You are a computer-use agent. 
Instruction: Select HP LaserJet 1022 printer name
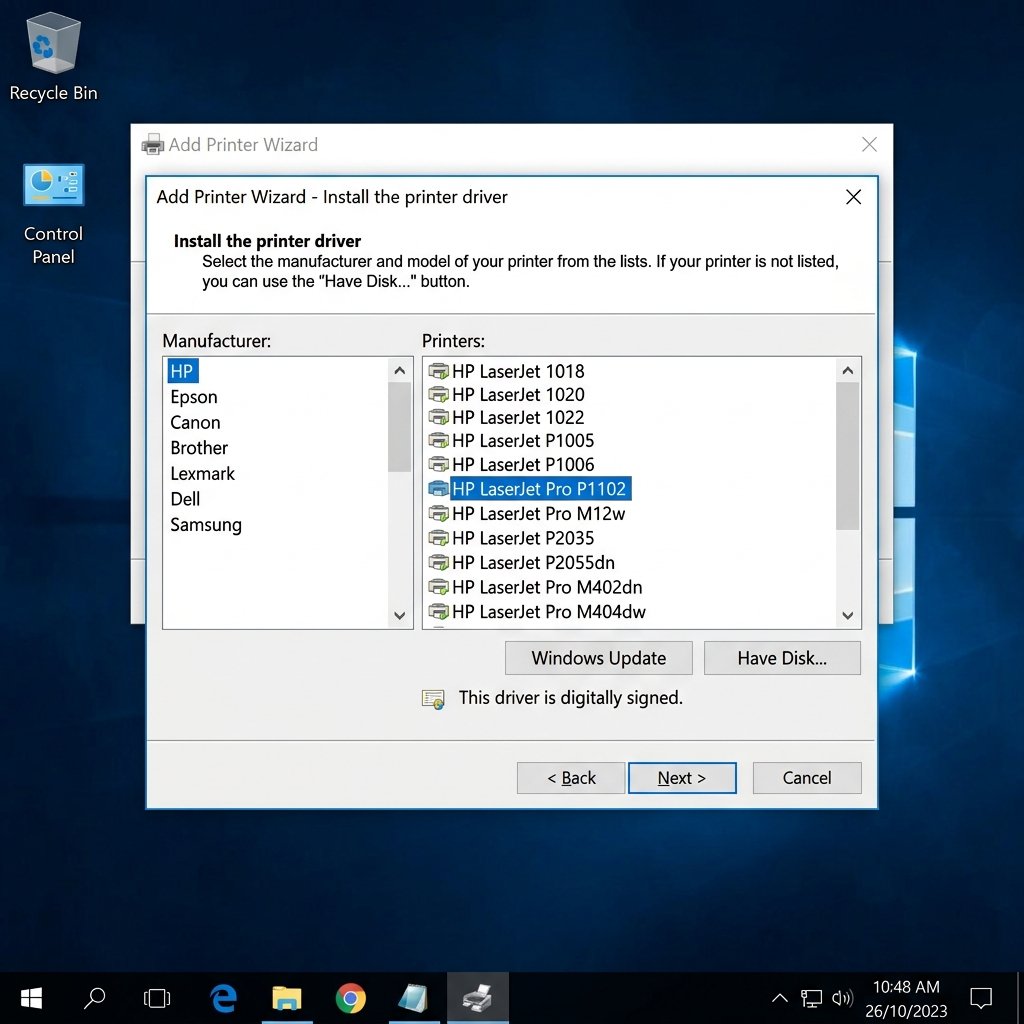click(518, 417)
